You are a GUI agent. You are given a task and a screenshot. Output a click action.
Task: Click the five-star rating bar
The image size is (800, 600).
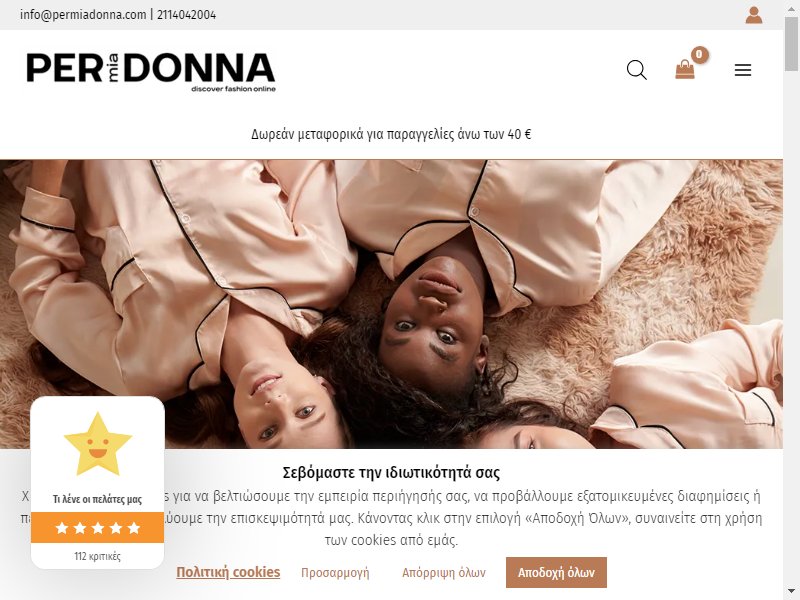pyautogui.click(x=97, y=528)
